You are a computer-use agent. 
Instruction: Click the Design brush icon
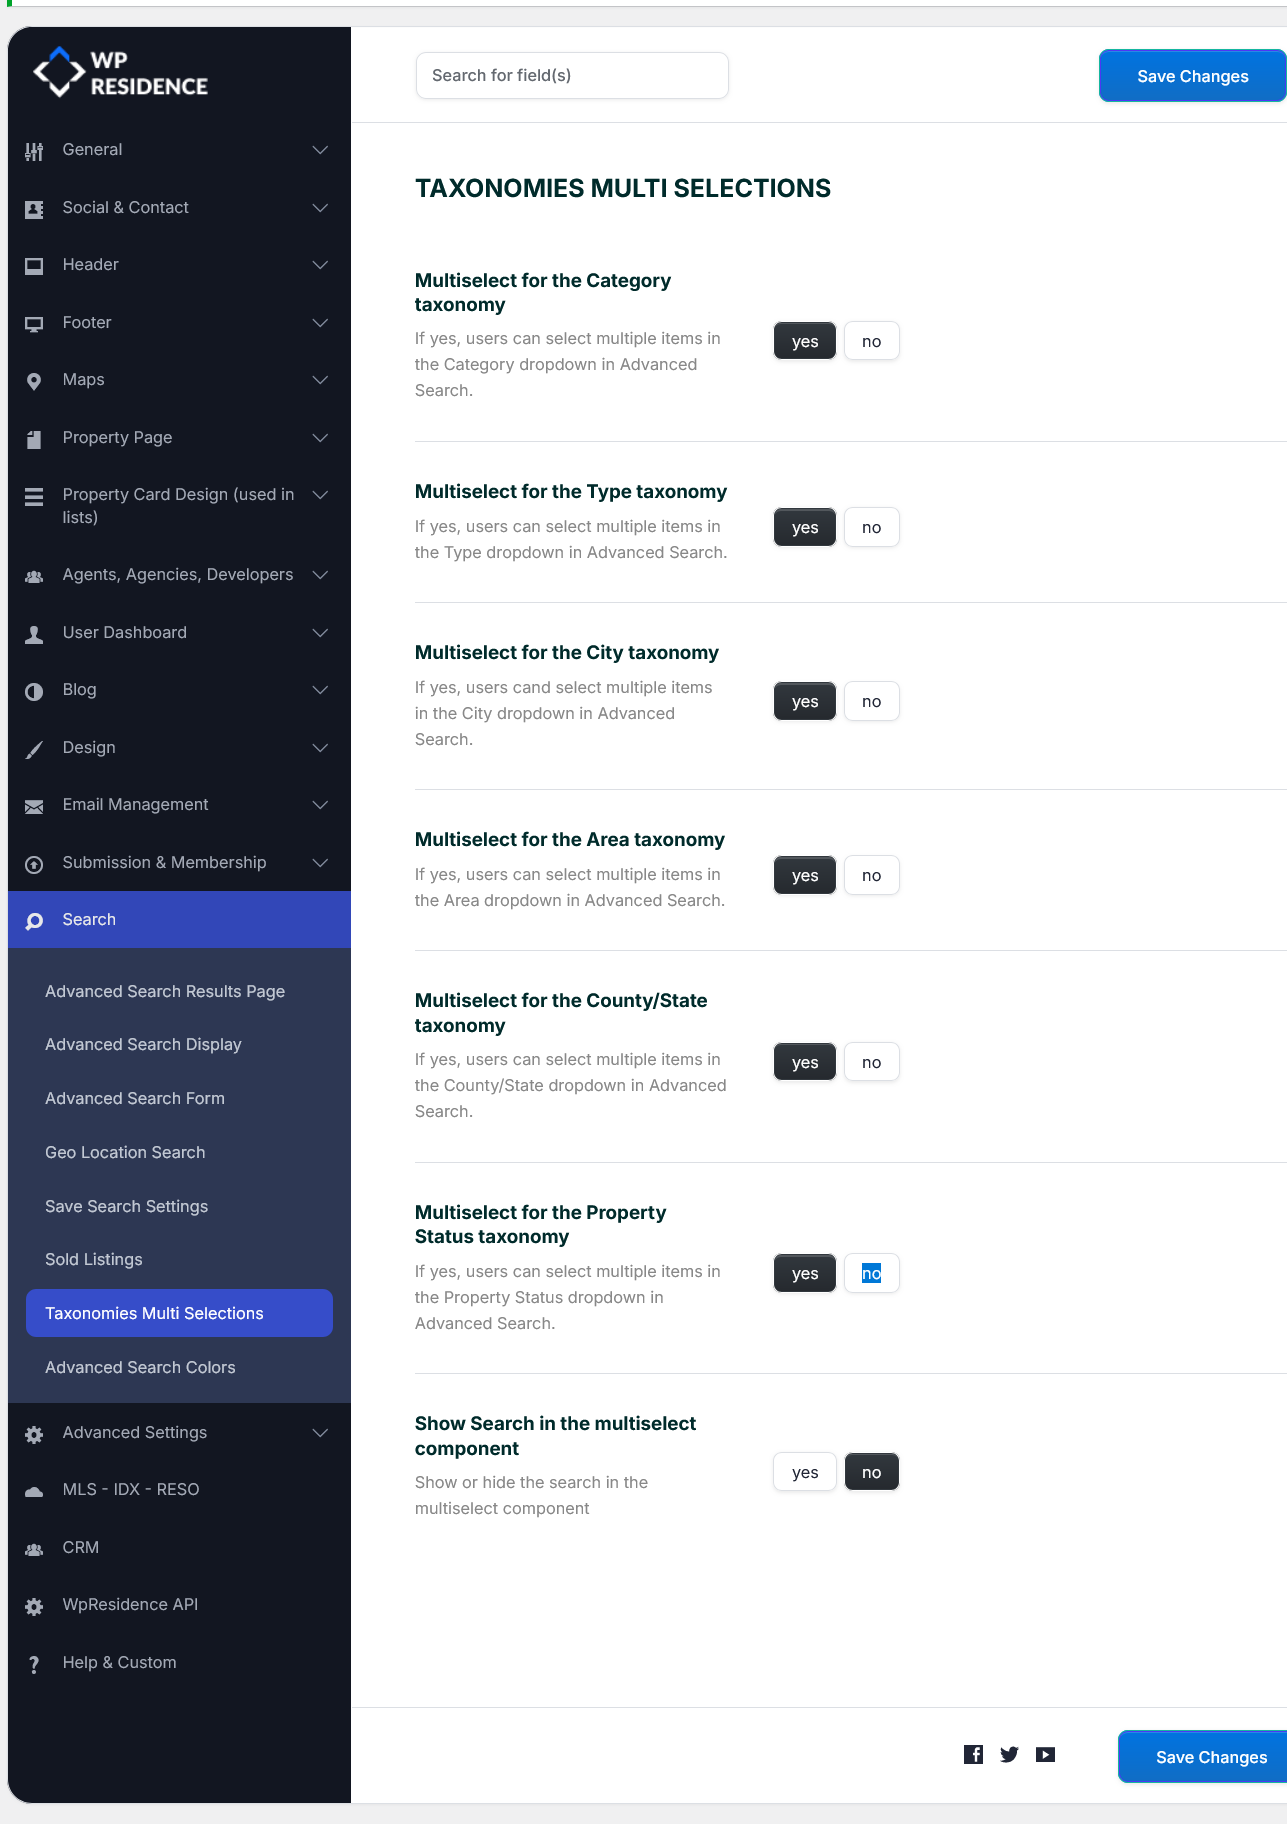(x=34, y=749)
